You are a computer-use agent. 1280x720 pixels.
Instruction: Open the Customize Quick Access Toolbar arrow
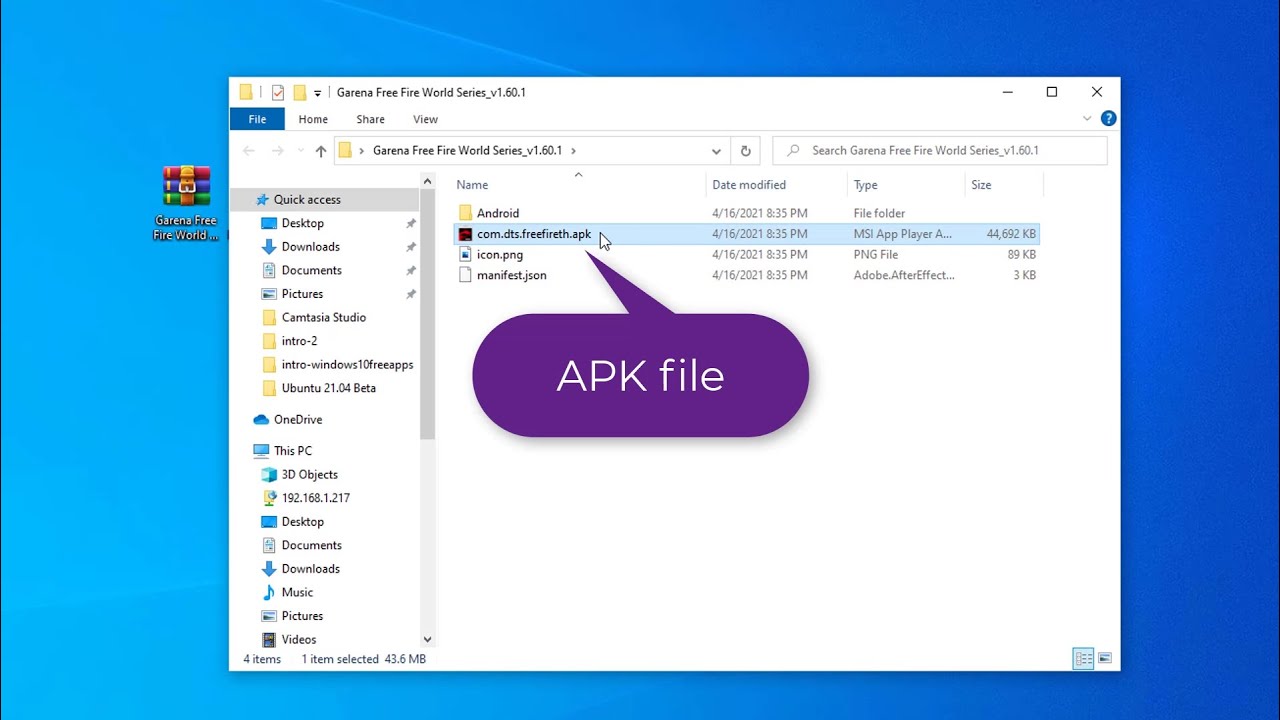tap(317, 93)
